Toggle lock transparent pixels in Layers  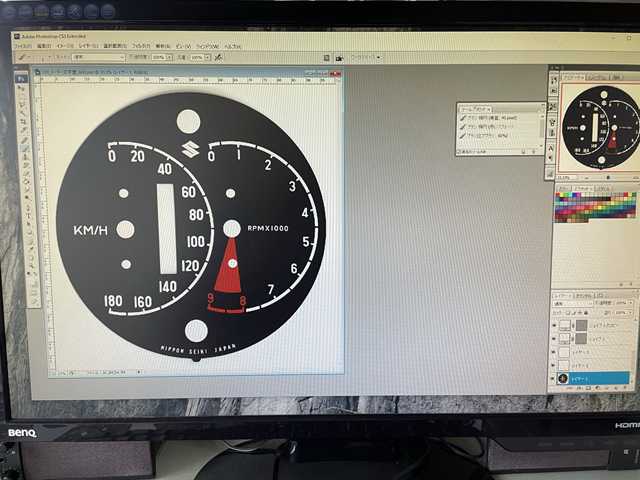pos(568,313)
